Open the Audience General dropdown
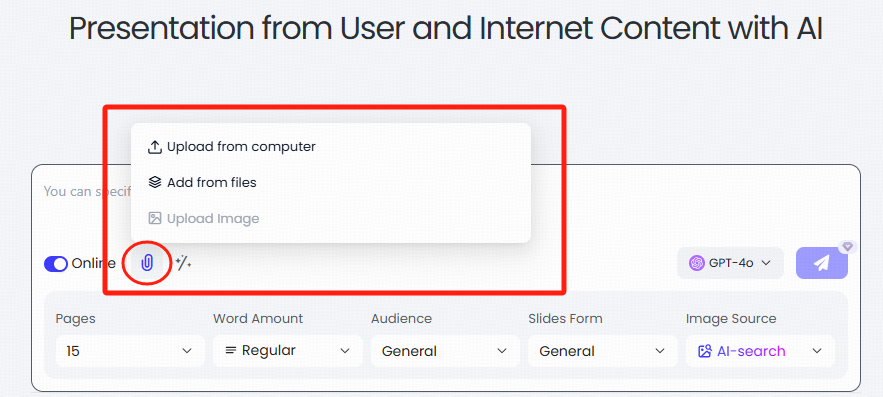This screenshot has height=397, width=883. tap(445, 351)
